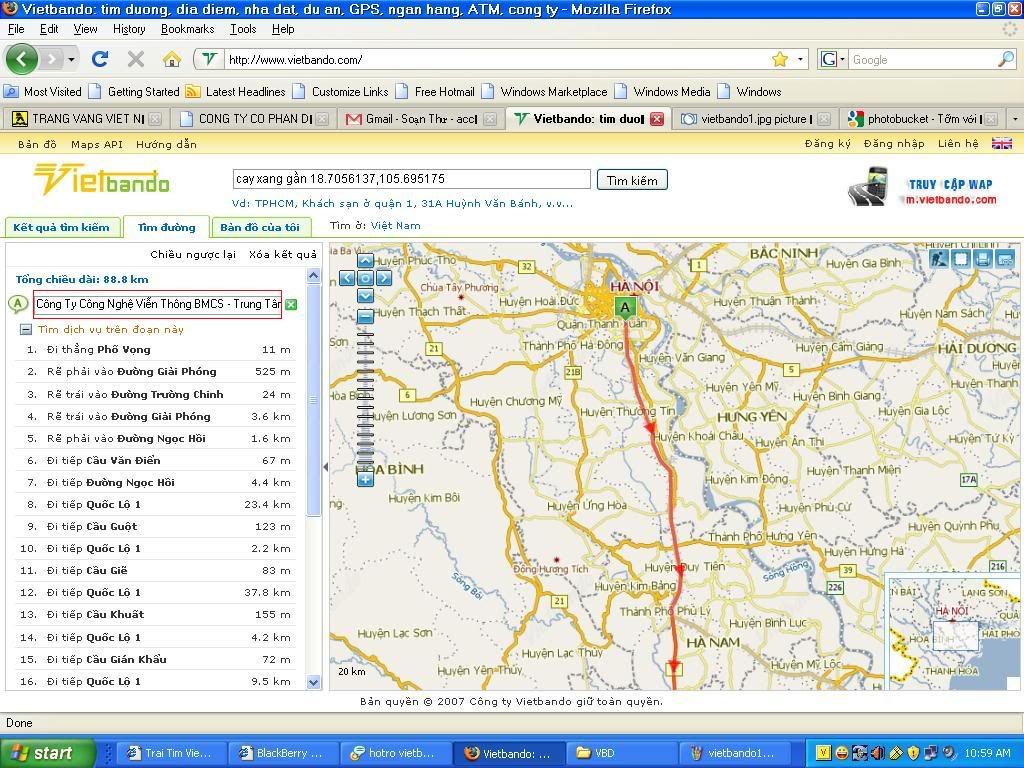Open the address bar history dropdown

(x=800, y=59)
